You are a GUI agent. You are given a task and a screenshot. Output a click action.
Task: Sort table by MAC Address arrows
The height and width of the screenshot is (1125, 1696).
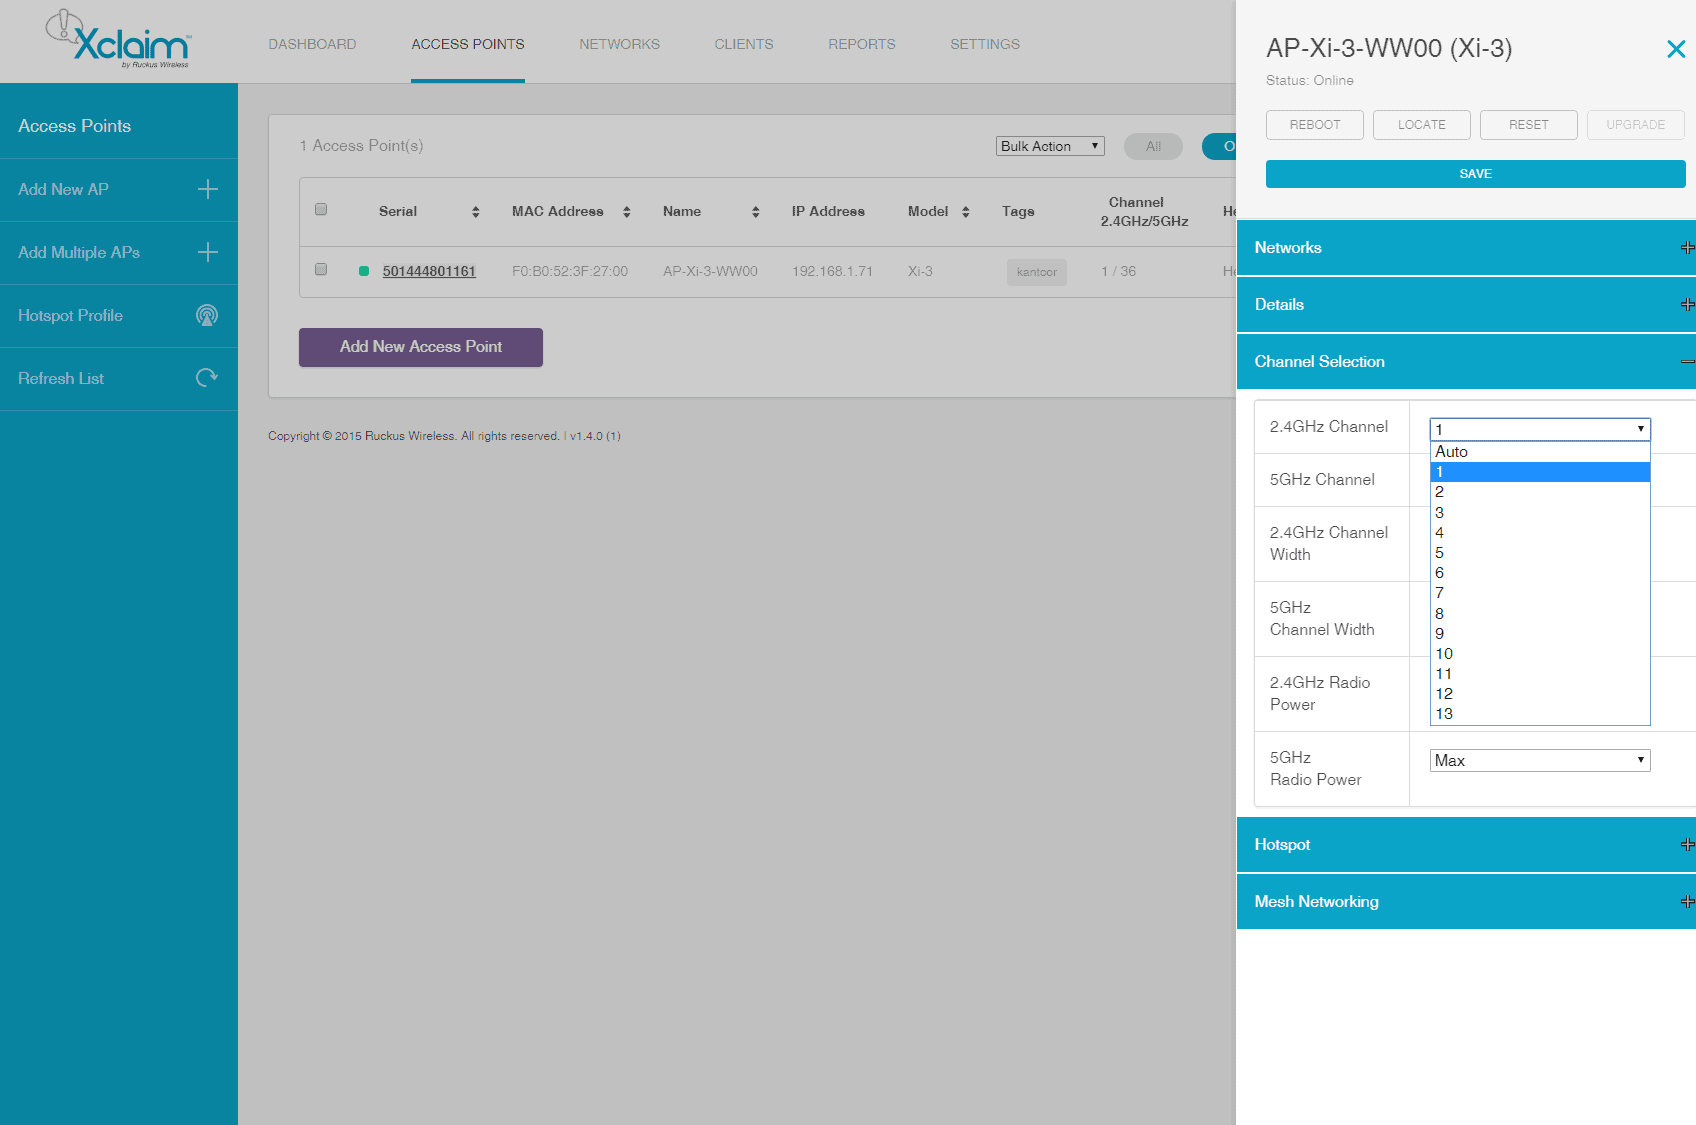[x=627, y=212]
